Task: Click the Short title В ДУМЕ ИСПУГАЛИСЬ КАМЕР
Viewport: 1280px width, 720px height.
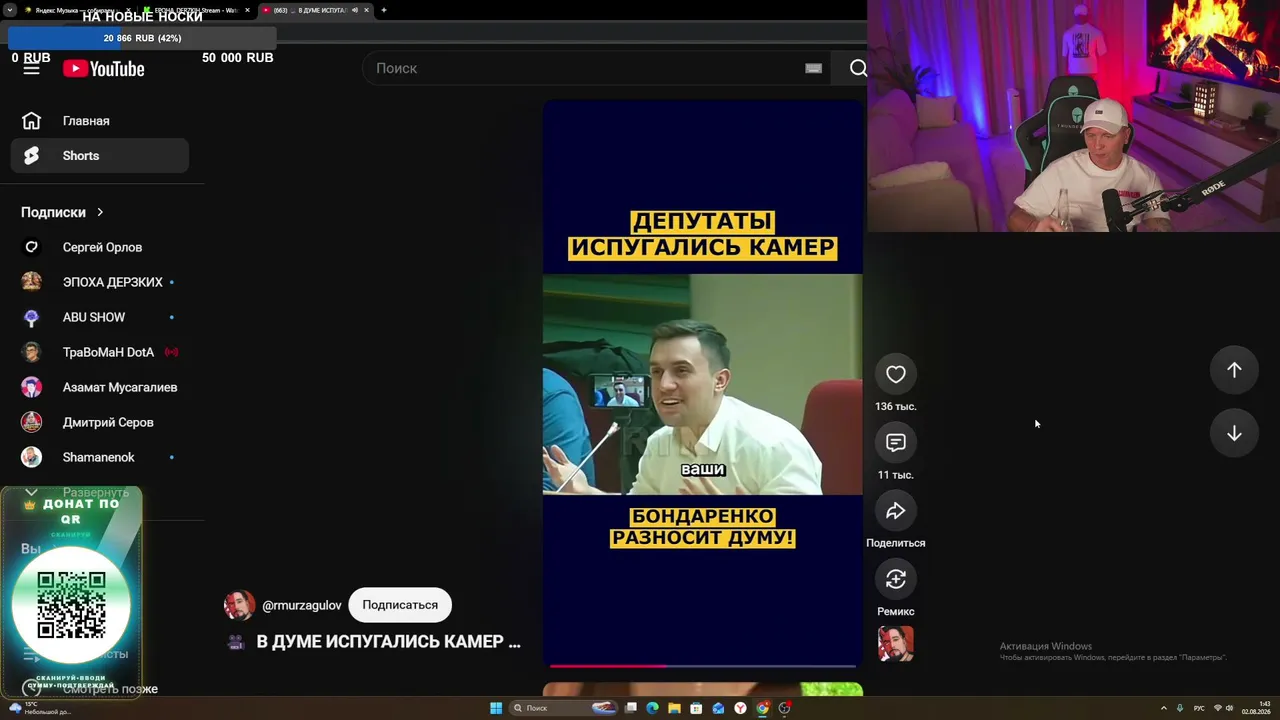Action: click(389, 642)
